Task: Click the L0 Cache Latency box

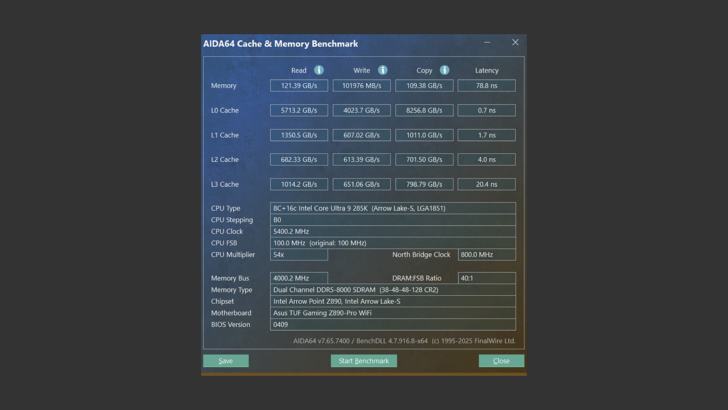Action: [x=486, y=110]
